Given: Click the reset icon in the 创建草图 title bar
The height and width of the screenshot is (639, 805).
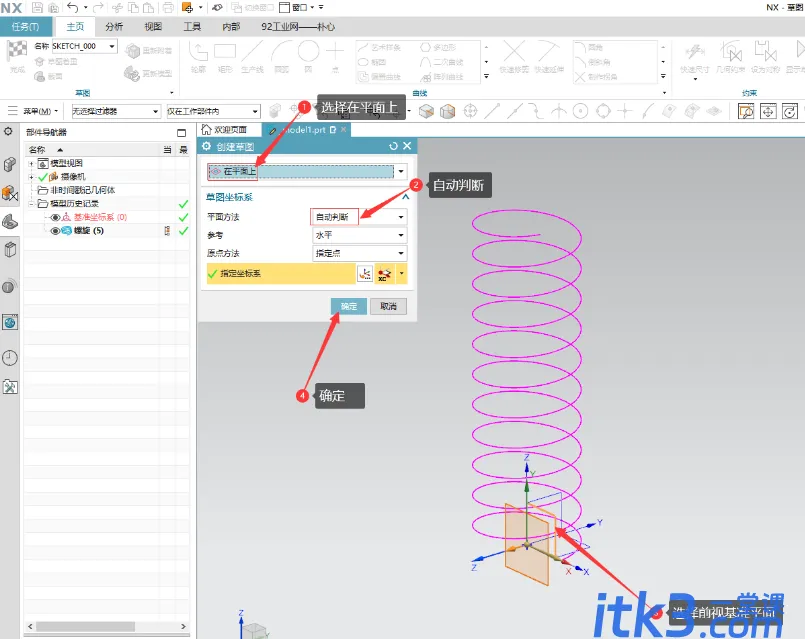Looking at the screenshot, I should (393, 146).
